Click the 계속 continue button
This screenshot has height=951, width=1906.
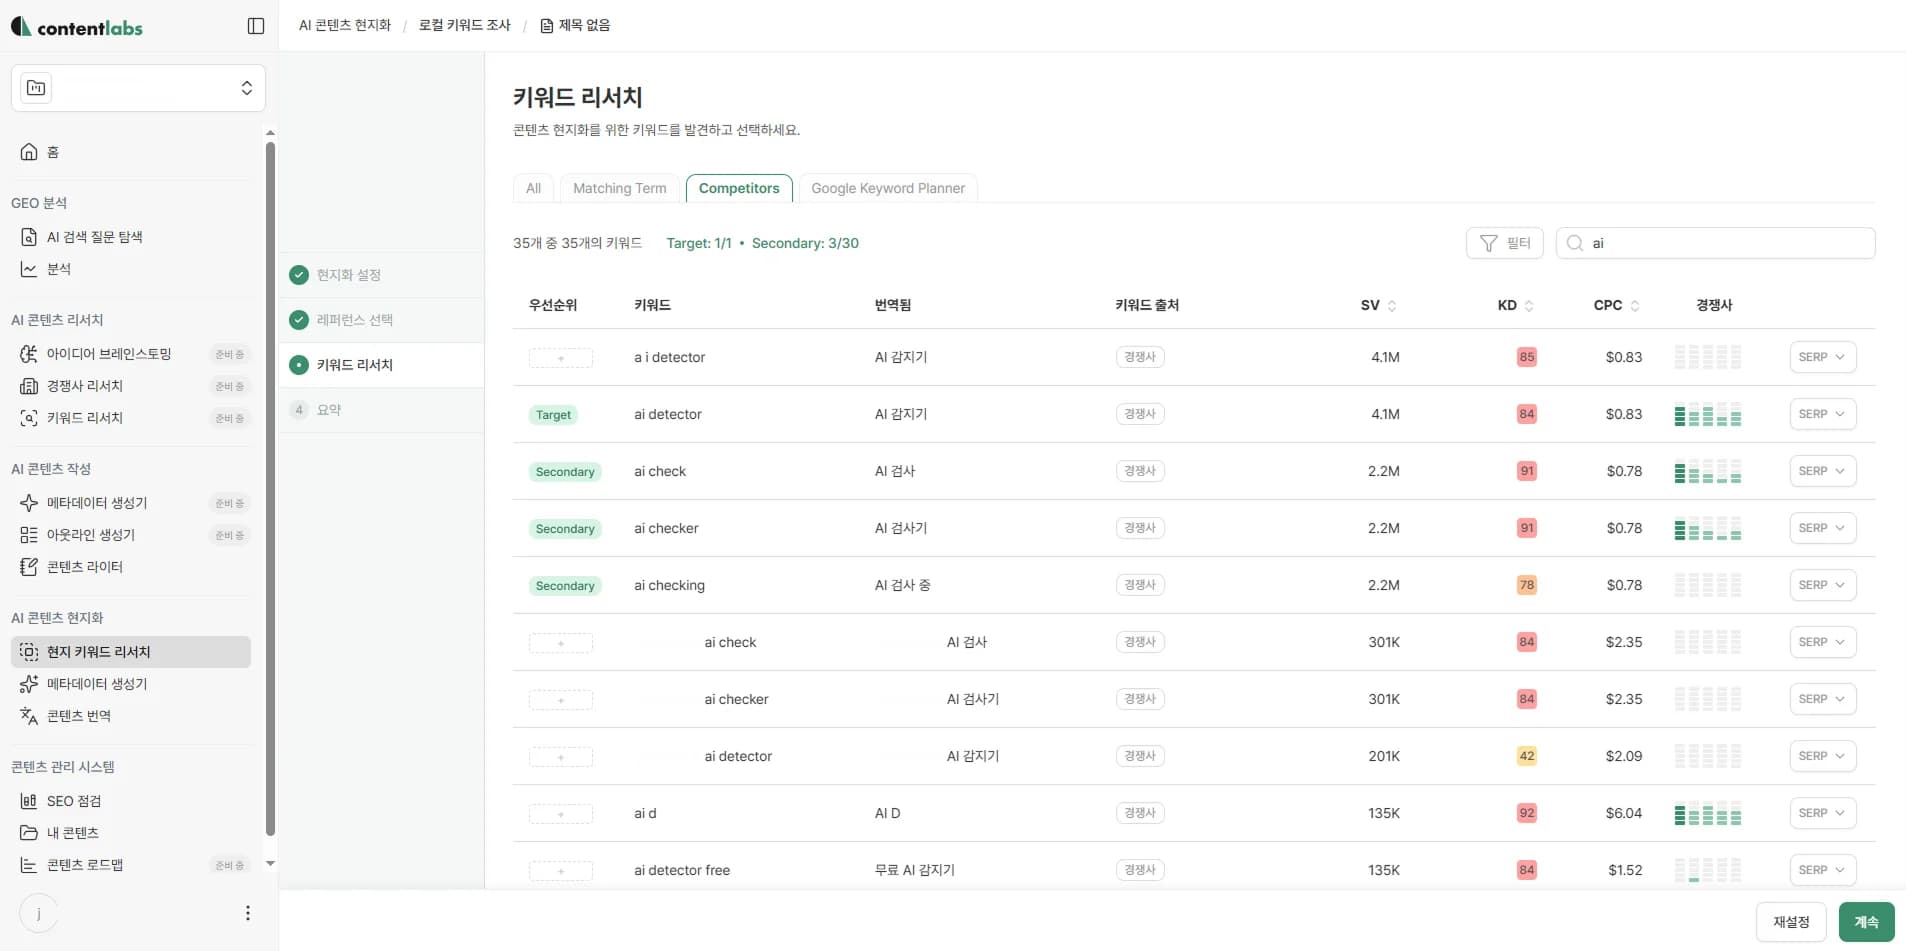click(x=1866, y=922)
